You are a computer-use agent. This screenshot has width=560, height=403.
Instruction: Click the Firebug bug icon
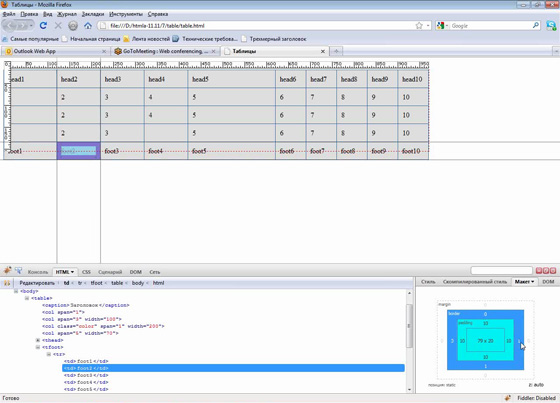8,271
